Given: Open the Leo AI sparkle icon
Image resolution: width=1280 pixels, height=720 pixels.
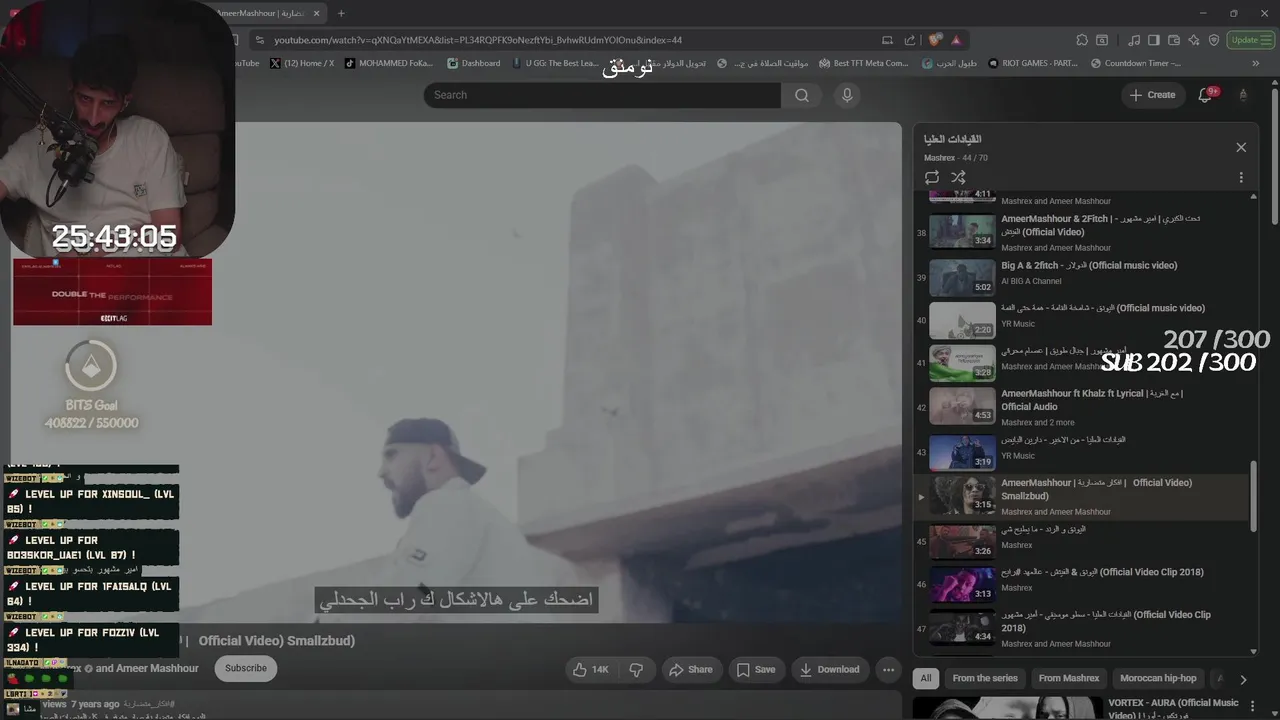Looking at the screenshot, I should (x=1194, y=40).
